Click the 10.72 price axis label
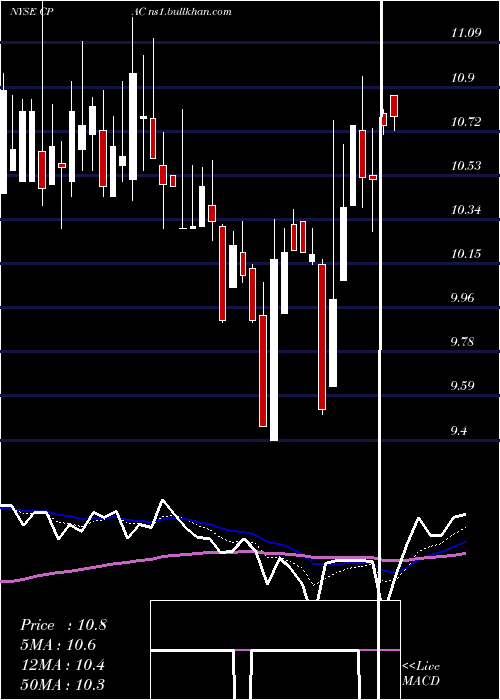The width and height of the screenshot is (500, 700). 466,121
